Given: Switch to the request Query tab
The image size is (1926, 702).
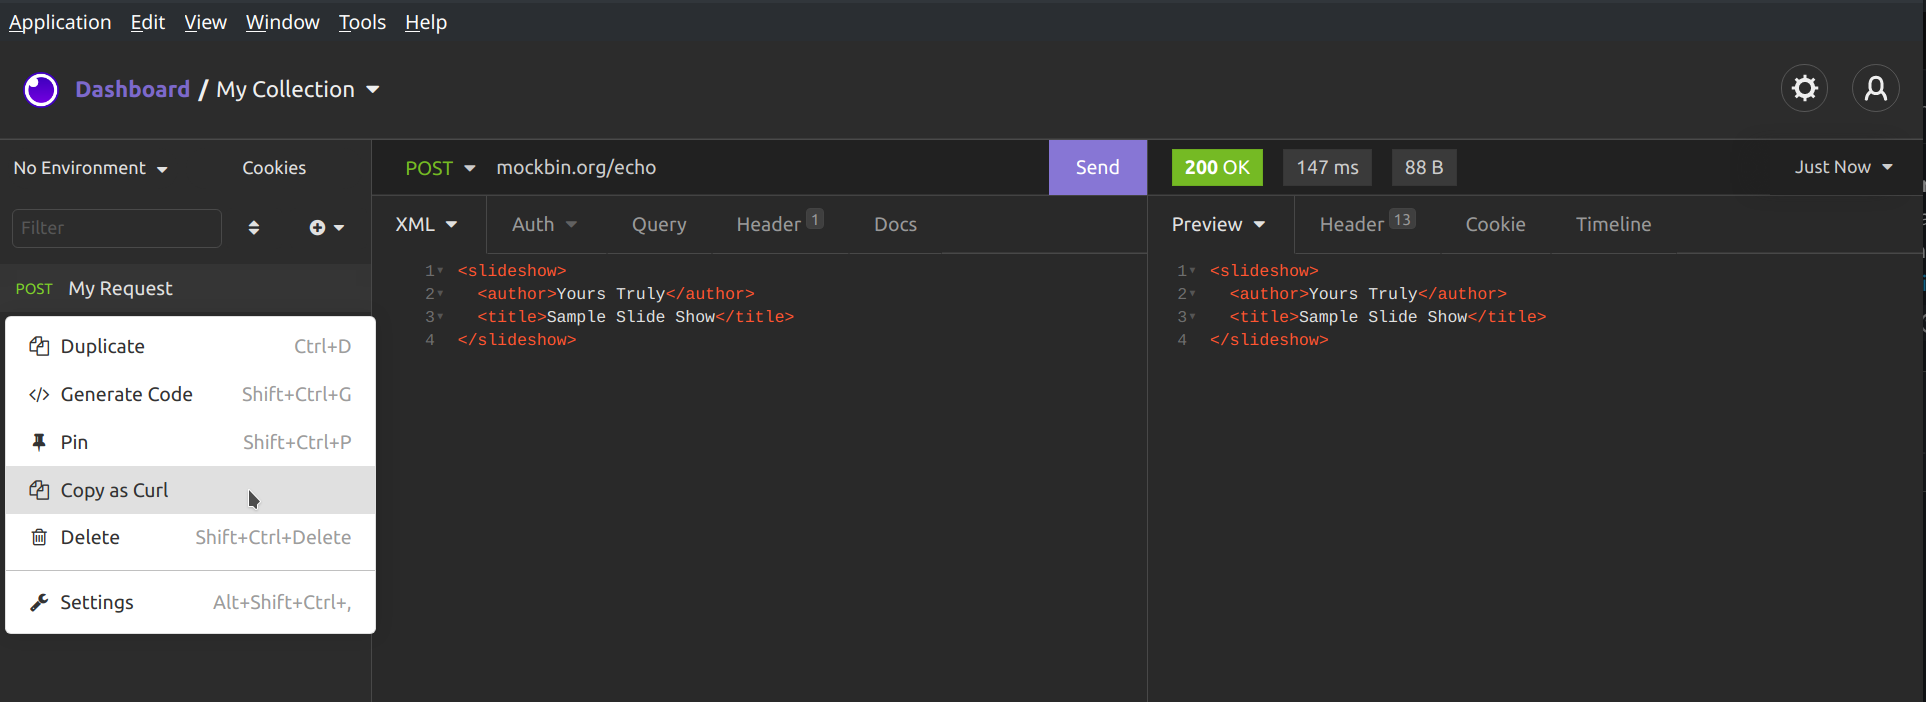Looking at the screenshot, I should (659, 225).
